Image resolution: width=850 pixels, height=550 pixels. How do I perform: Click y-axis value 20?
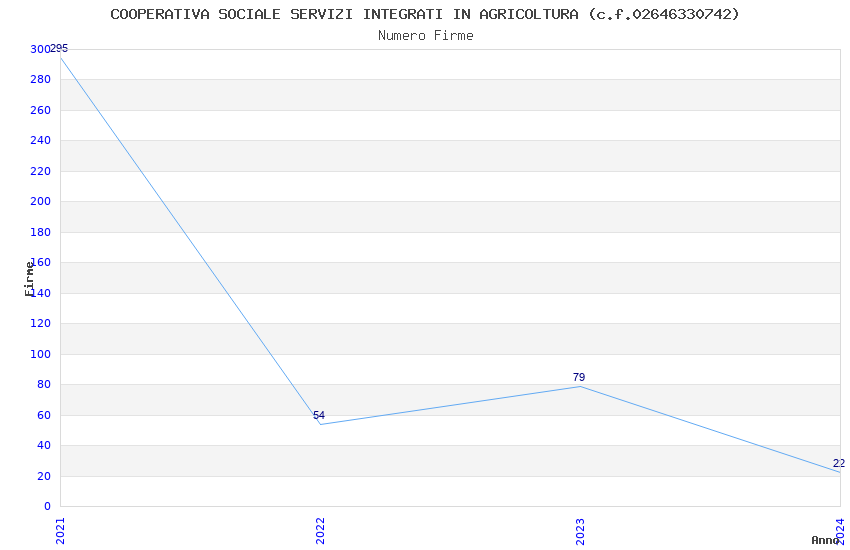point(43,476)
